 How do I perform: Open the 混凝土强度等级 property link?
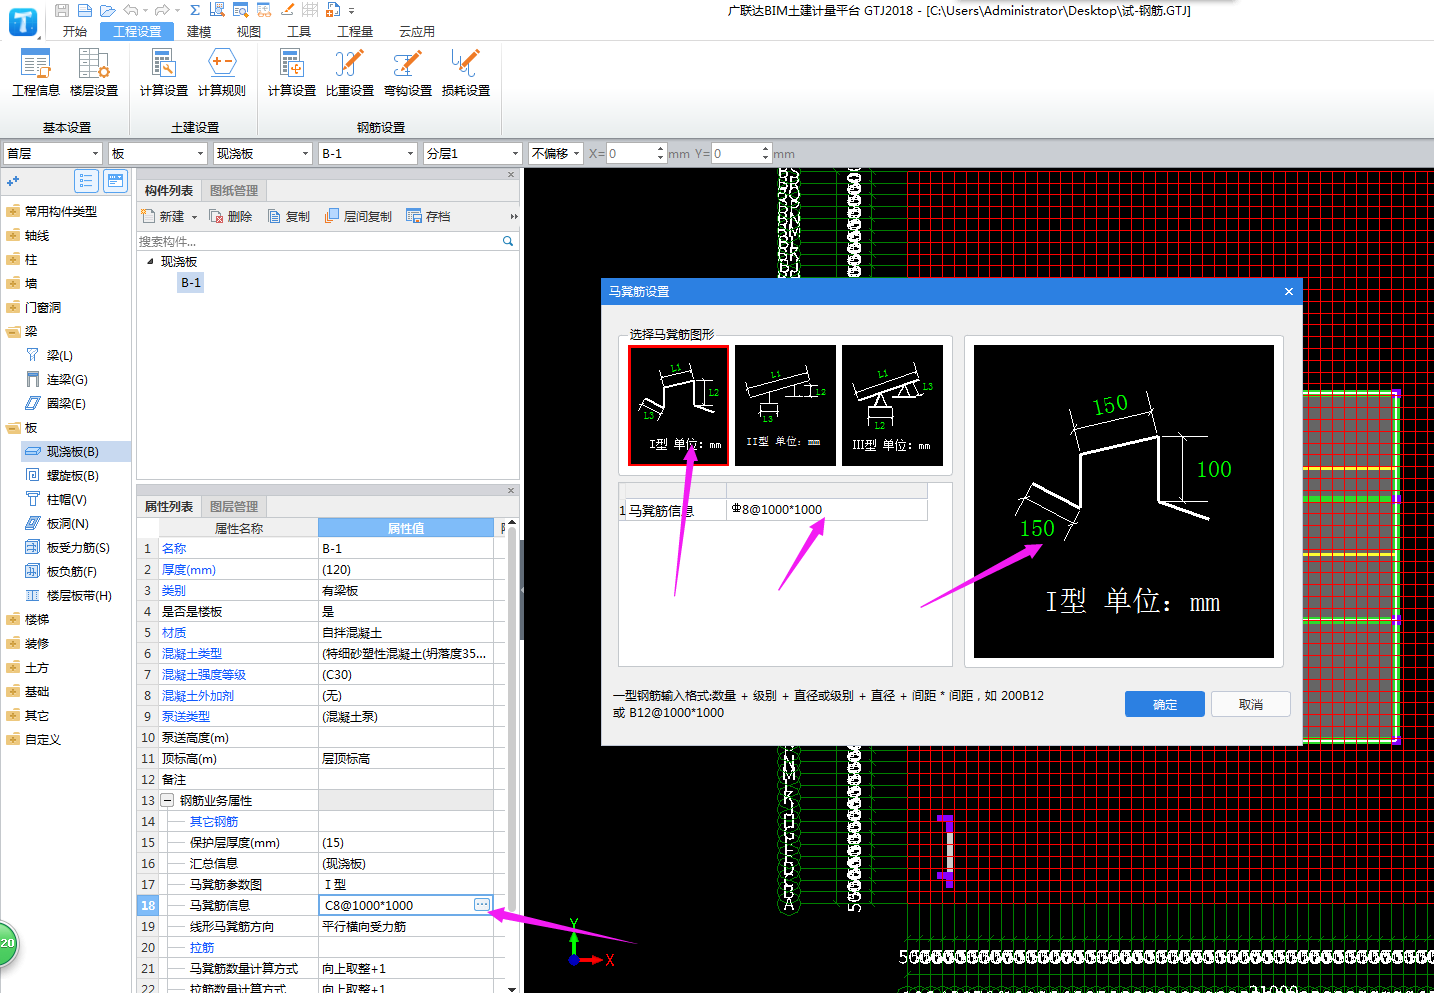[x=204, y=674]
